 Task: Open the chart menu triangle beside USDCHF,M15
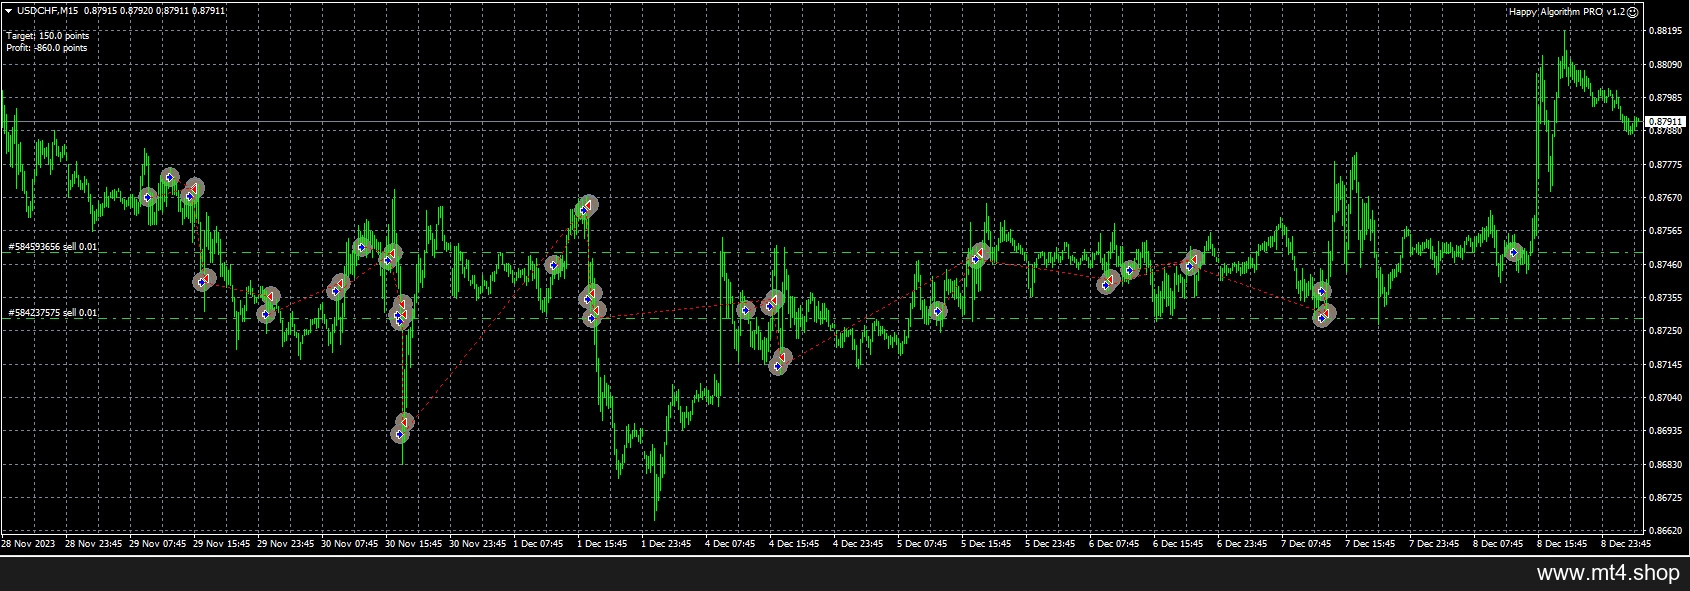[9, 10]
